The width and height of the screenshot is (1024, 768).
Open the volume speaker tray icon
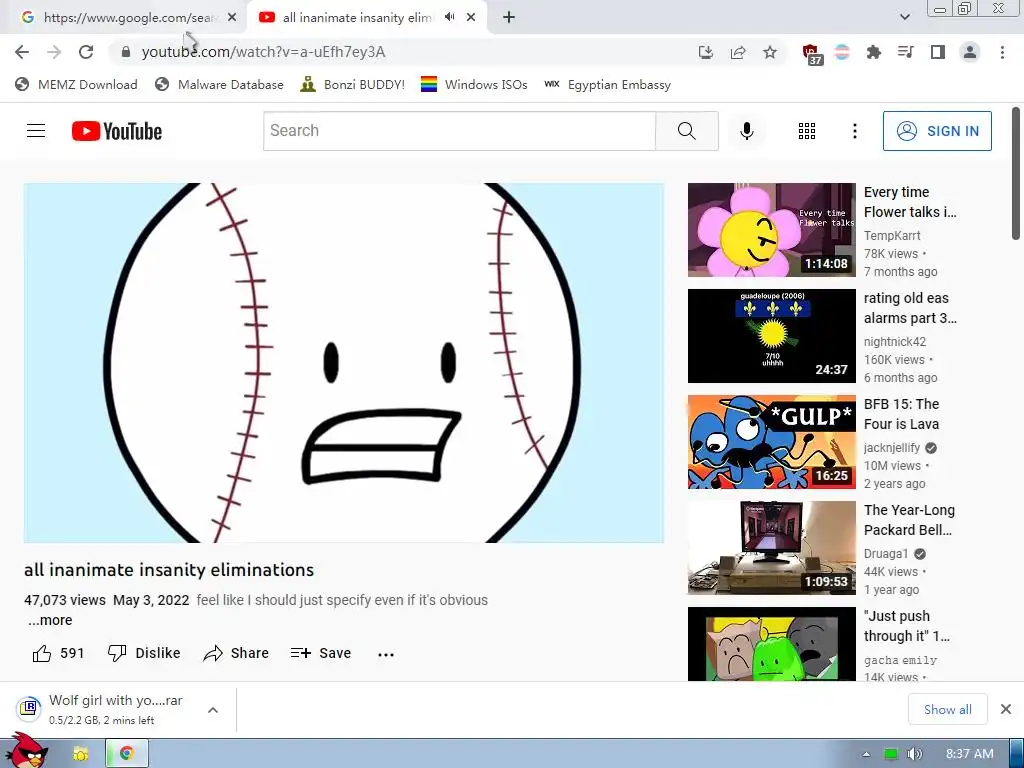coord(915,754)
